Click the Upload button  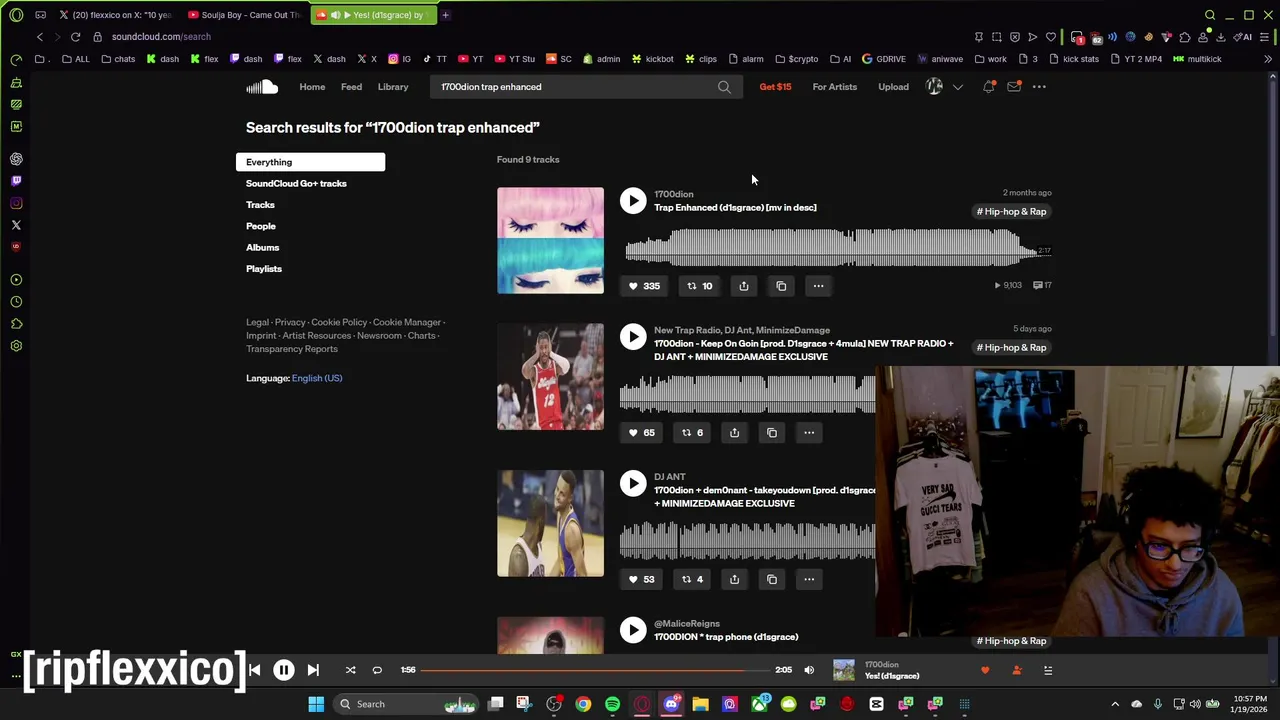pos(893,87)
